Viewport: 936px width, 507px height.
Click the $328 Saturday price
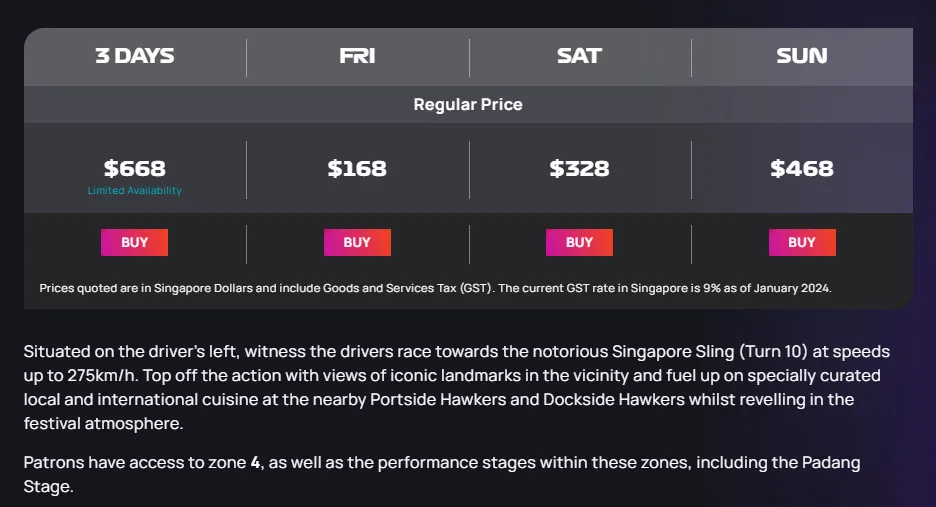(579, 168)
